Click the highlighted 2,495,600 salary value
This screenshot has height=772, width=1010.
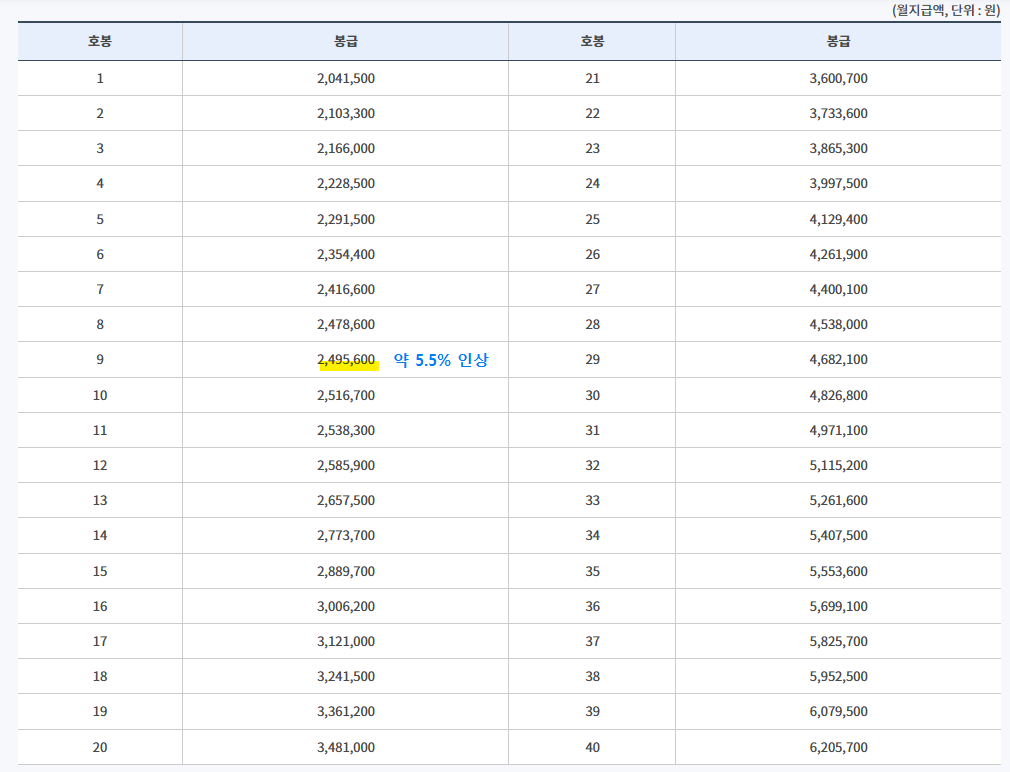click(347, 359)
